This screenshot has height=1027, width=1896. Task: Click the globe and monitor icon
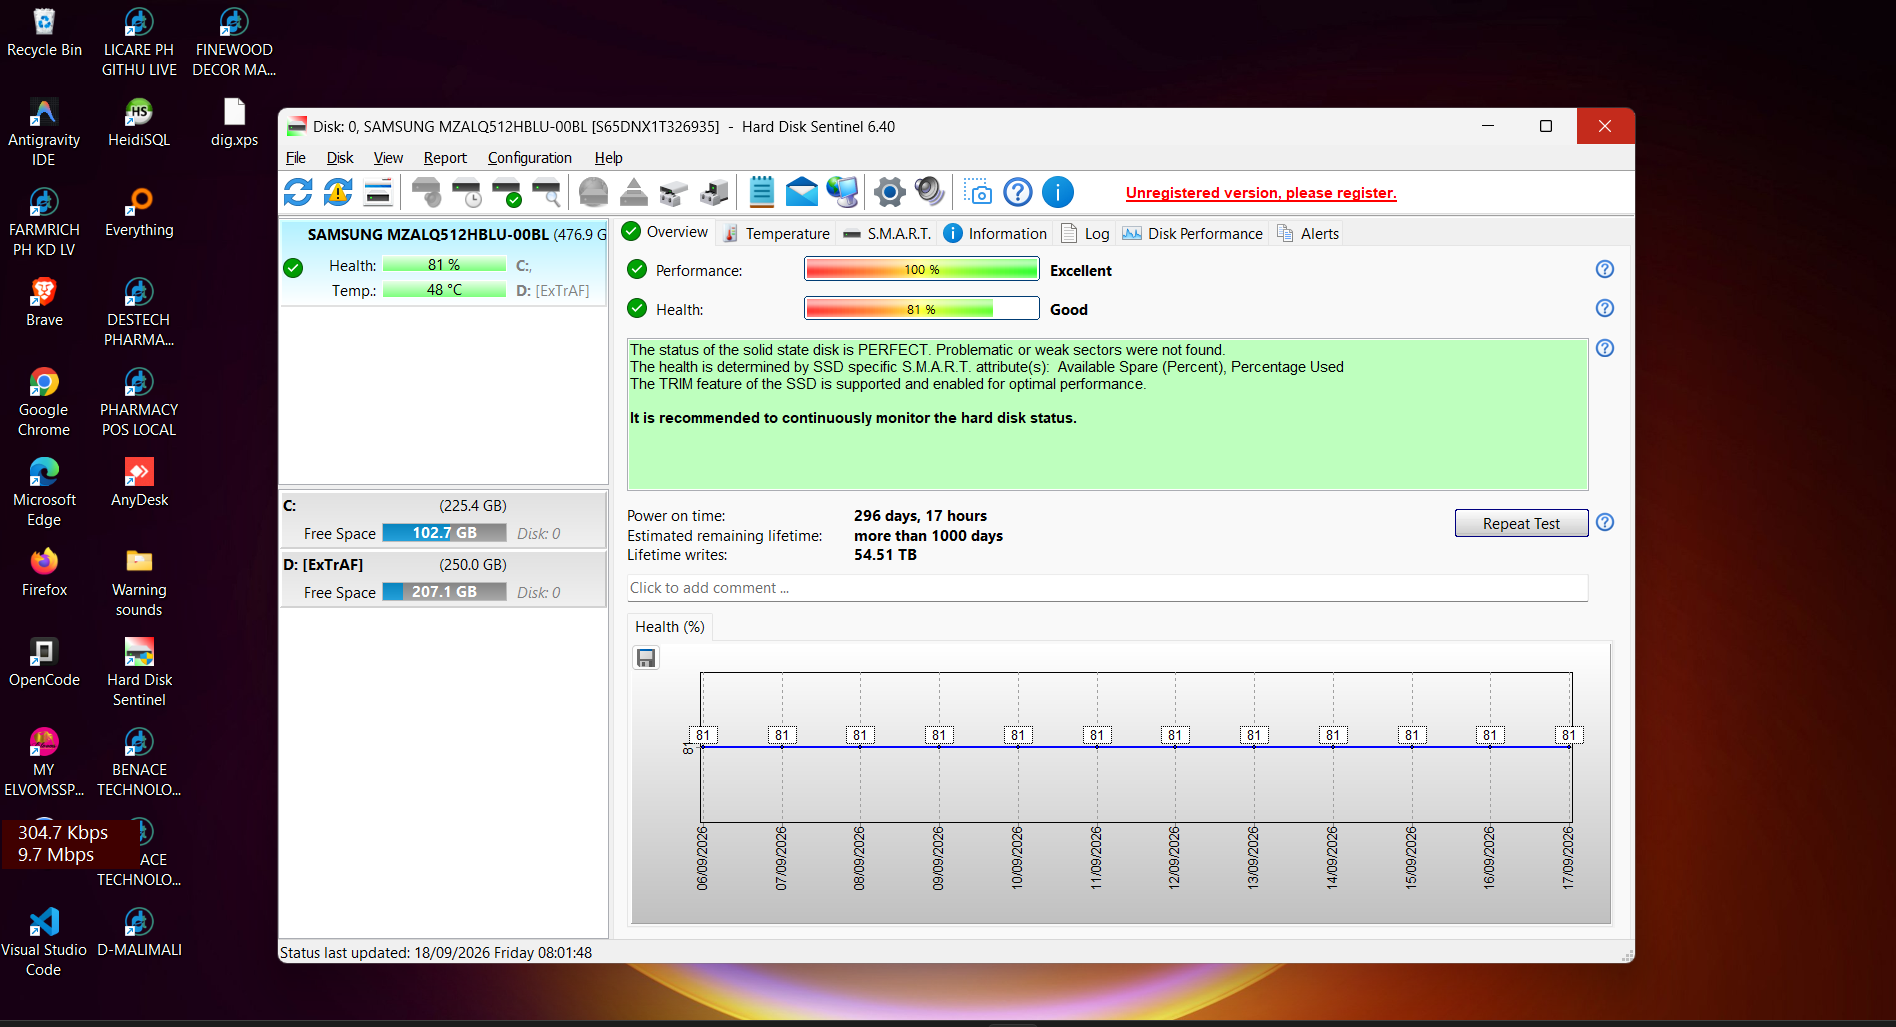point(842,192)
